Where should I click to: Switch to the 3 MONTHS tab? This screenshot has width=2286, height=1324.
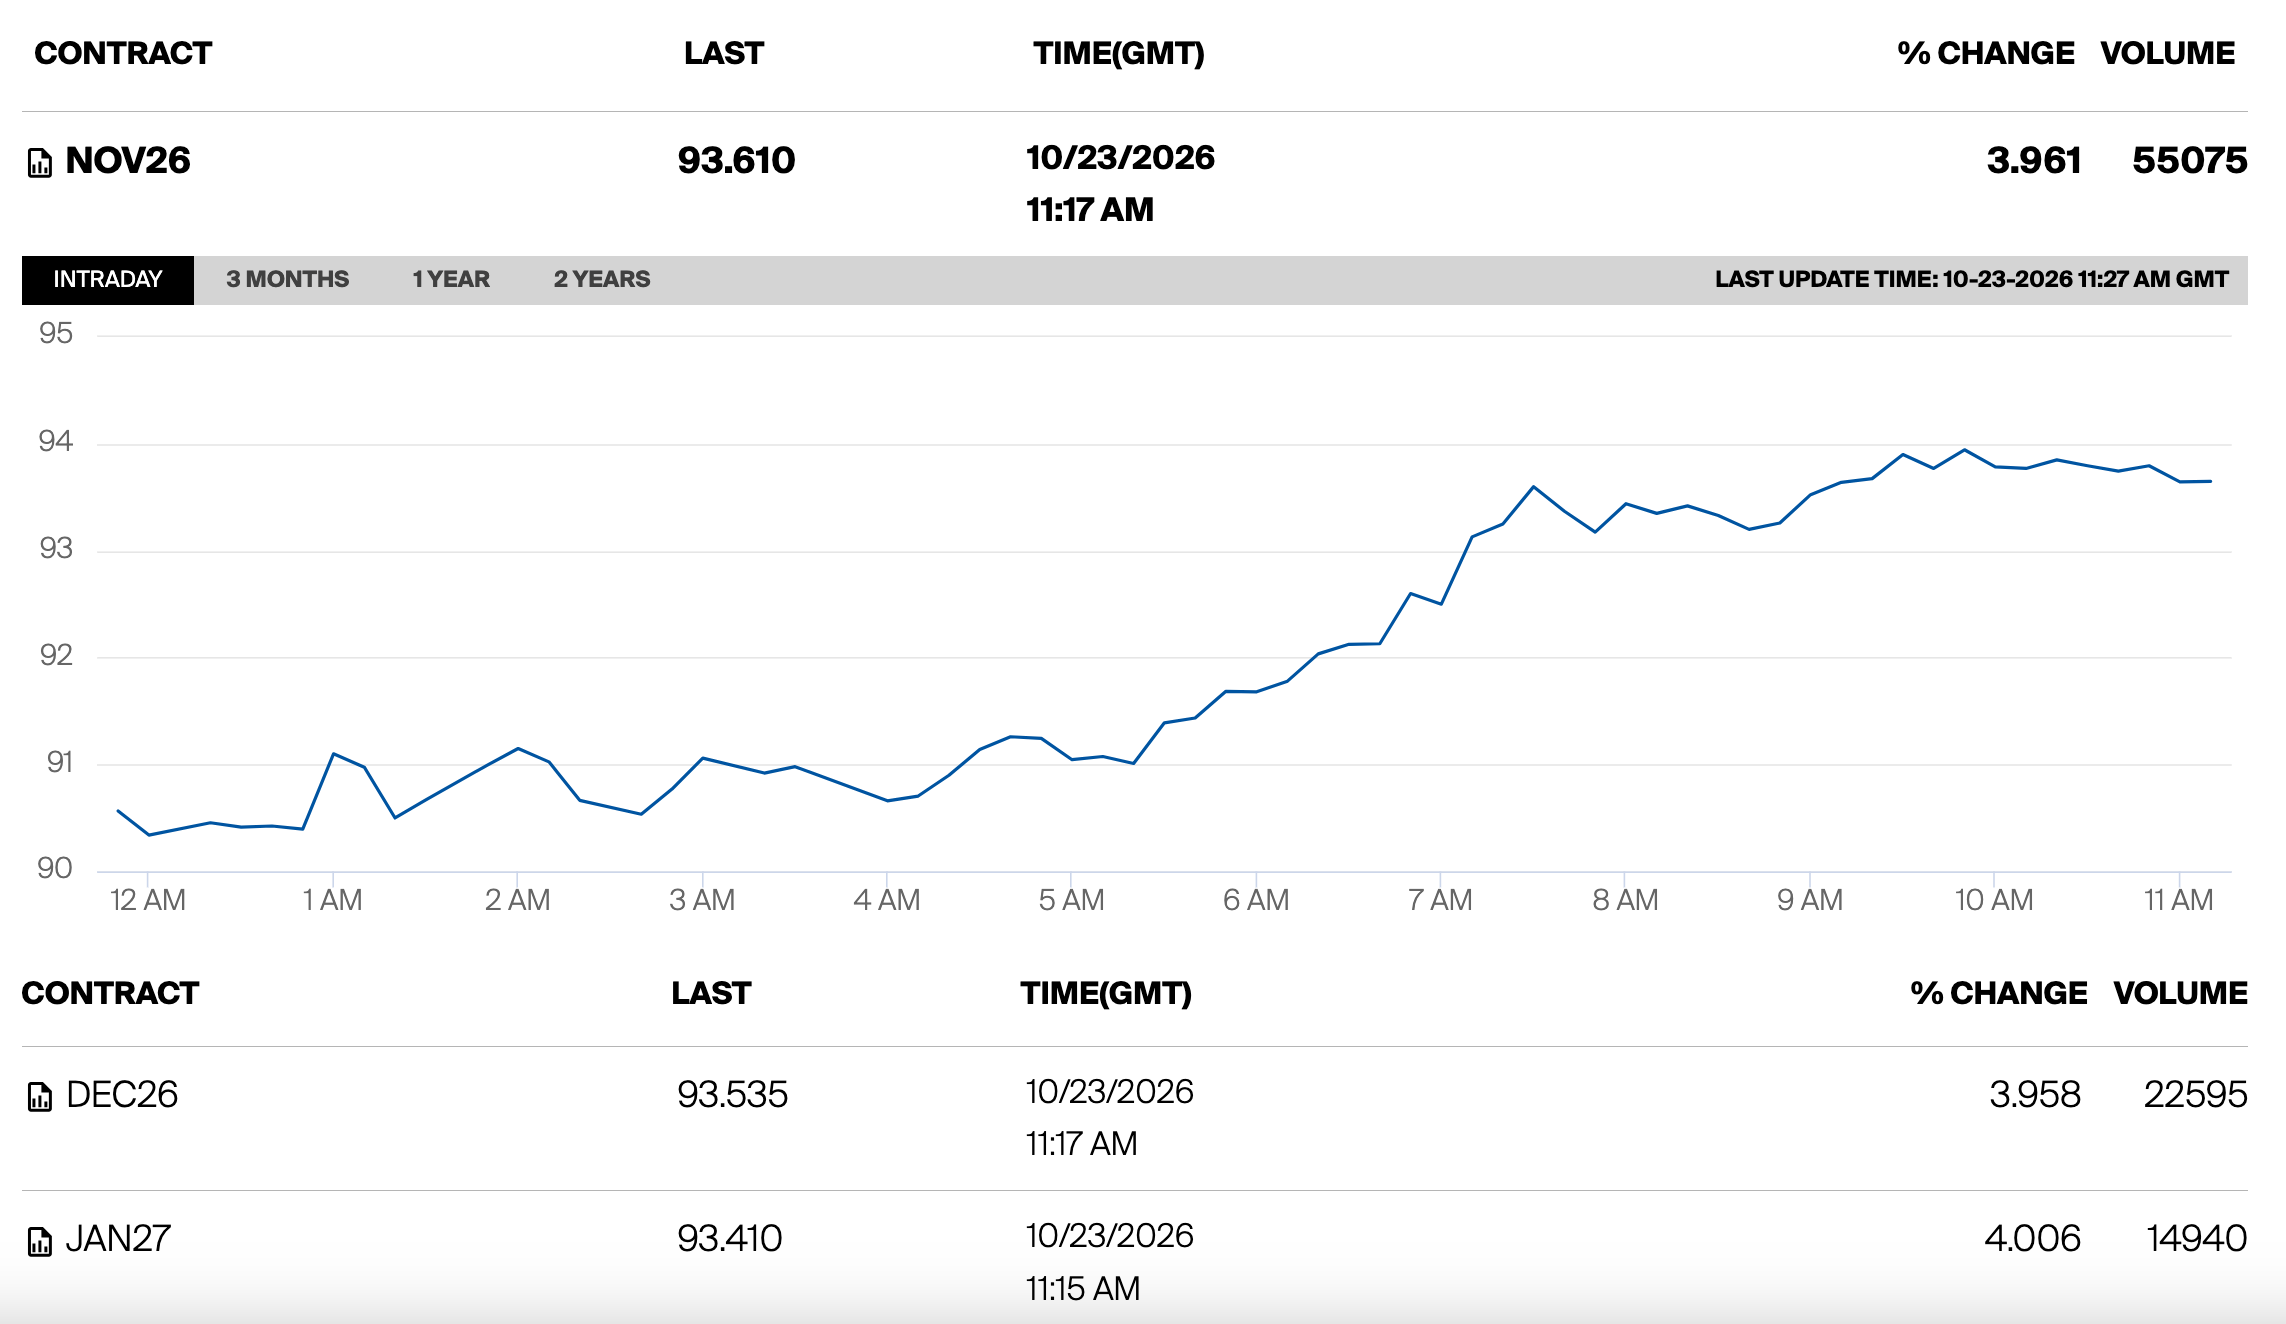pyautogui.click(x=287, y=279)
